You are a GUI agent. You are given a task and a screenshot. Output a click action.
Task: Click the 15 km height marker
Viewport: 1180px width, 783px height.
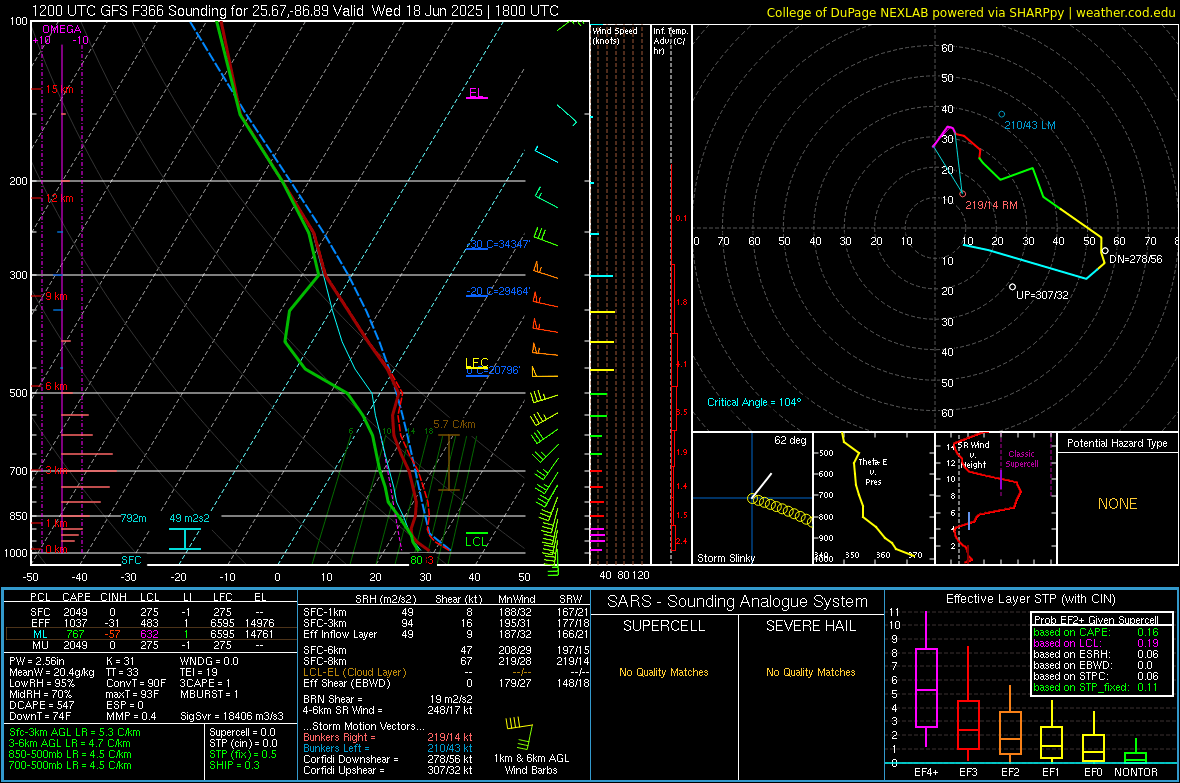(x=59, y=89)
